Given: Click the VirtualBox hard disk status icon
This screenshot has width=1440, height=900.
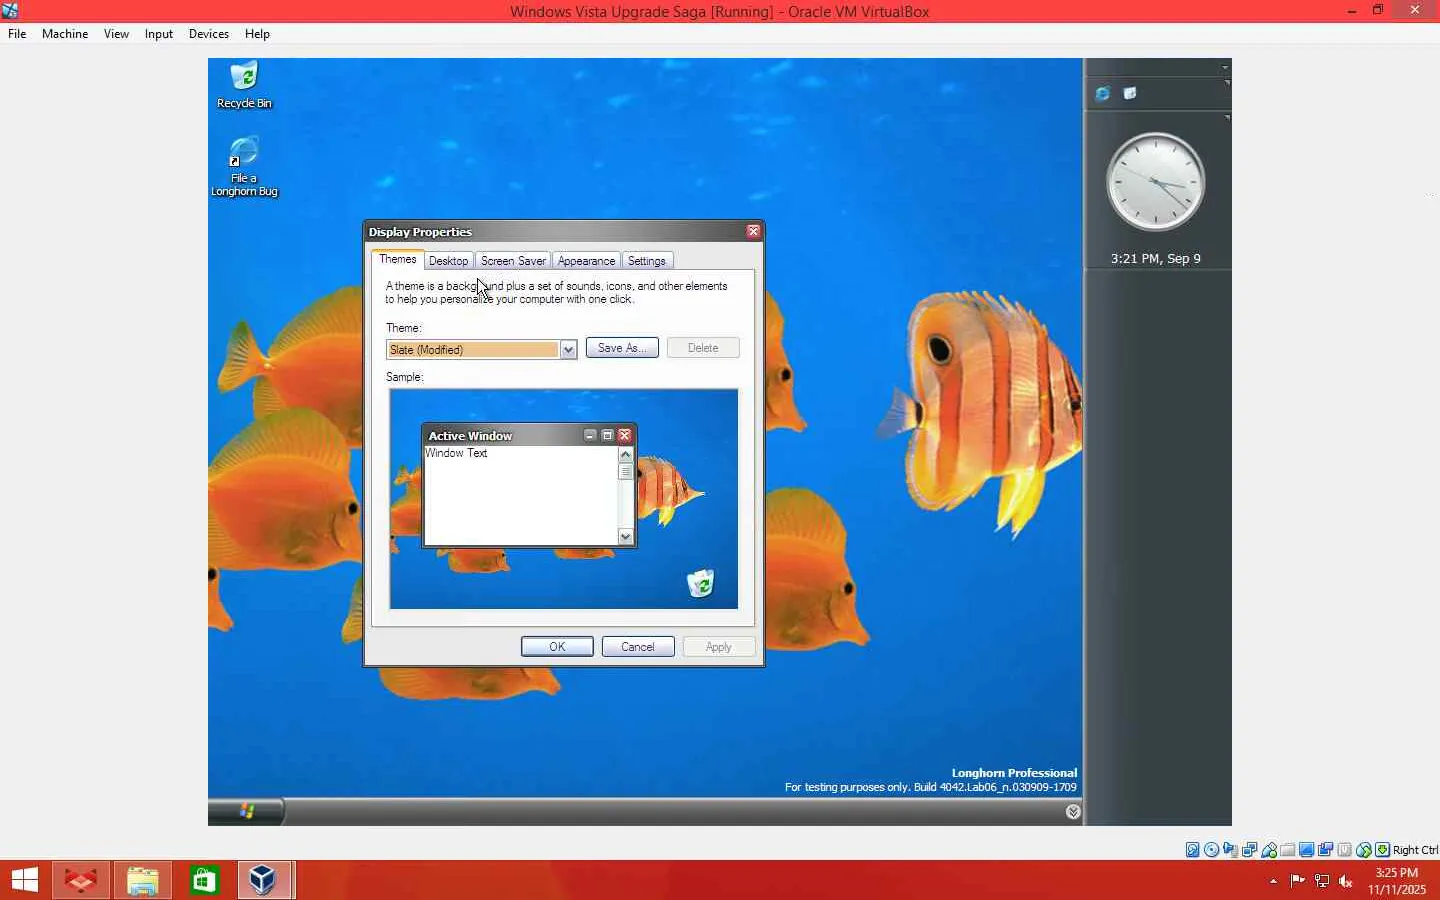Looking at the screenshot, I should pos(1193,850).
